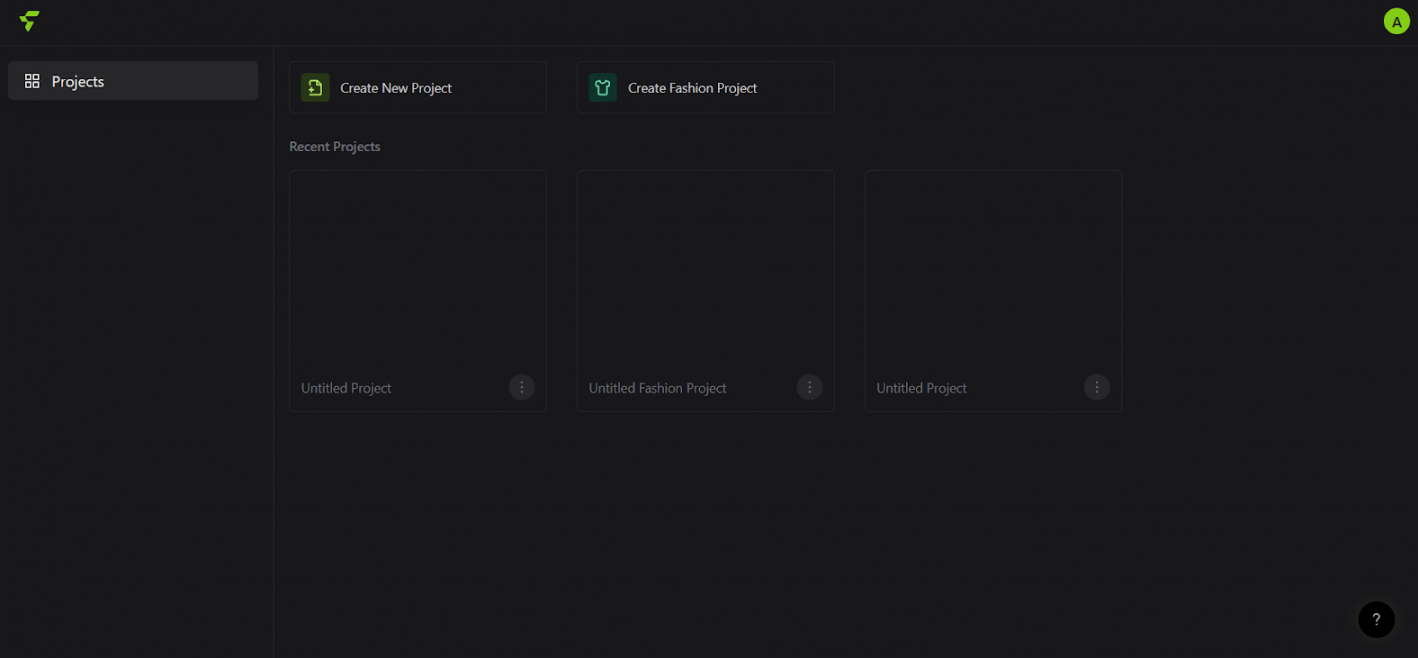Open the help question mark button
The width and height of the screenshot is (1418, 658).
click(x=1376, y=619)
